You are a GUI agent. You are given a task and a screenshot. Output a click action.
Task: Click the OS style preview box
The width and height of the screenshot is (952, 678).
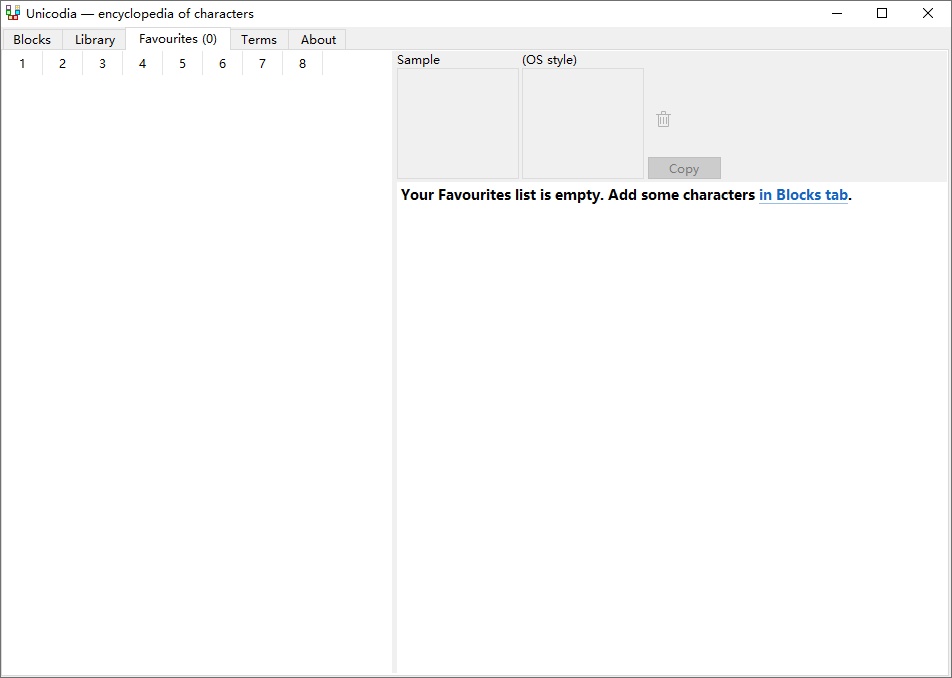point(582,123)
